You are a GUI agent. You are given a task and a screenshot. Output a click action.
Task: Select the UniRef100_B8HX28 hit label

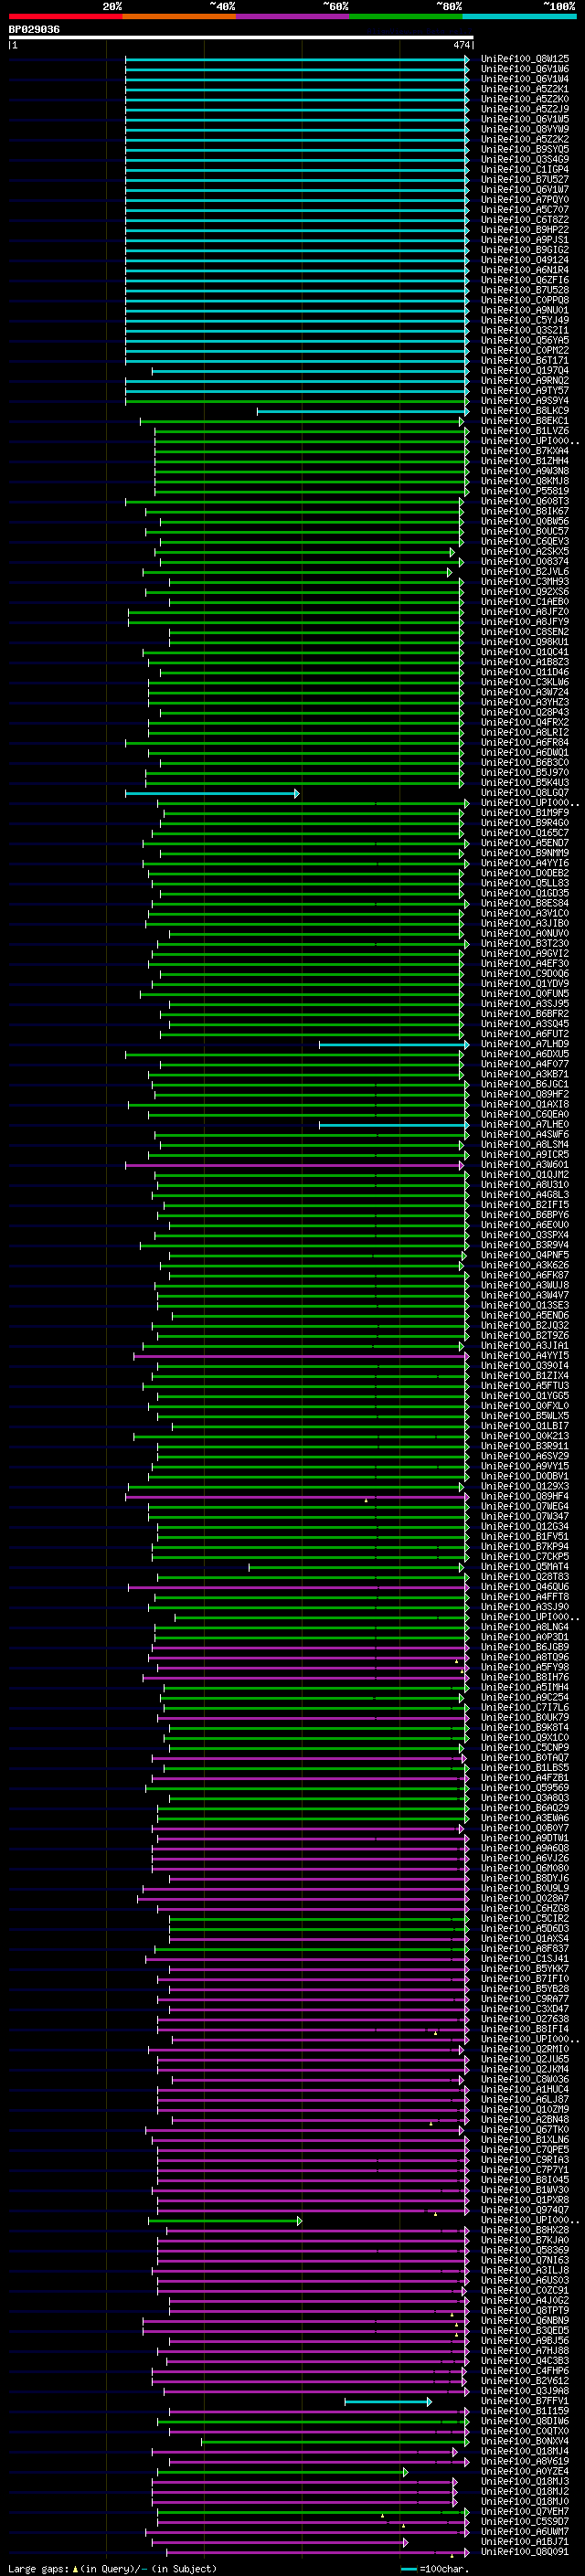pos(525,2230)
